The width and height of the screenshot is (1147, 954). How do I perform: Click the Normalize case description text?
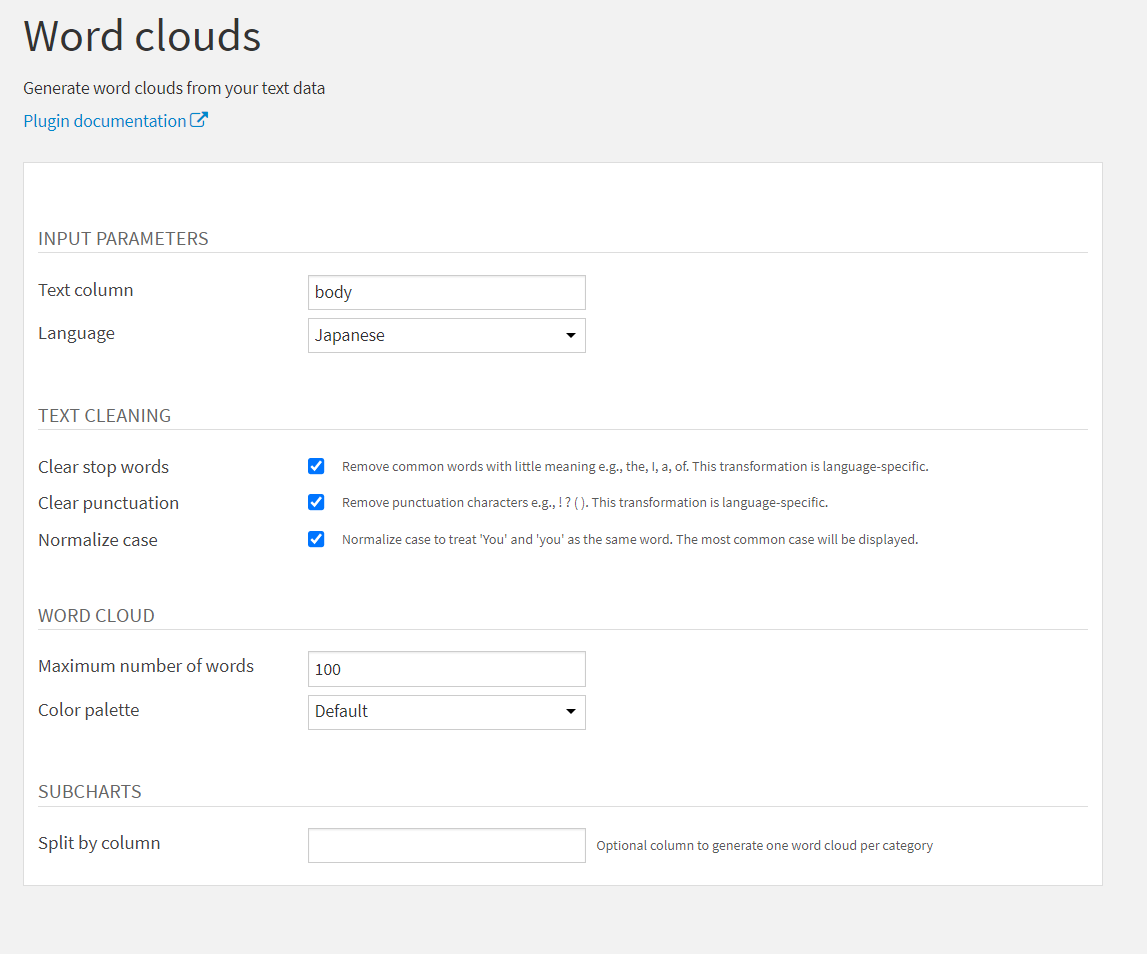point(629,540)
